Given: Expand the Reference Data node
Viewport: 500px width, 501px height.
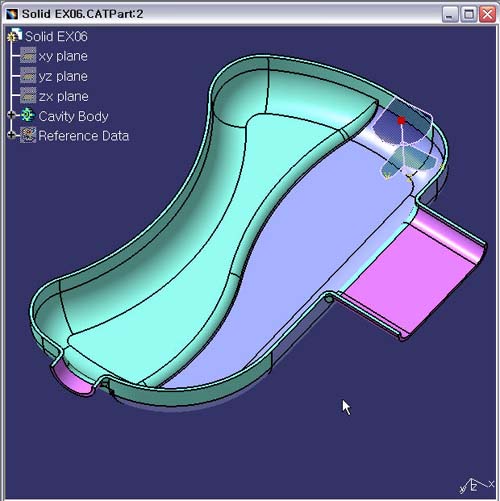Looking at the screenshot, I should (11, 135).
